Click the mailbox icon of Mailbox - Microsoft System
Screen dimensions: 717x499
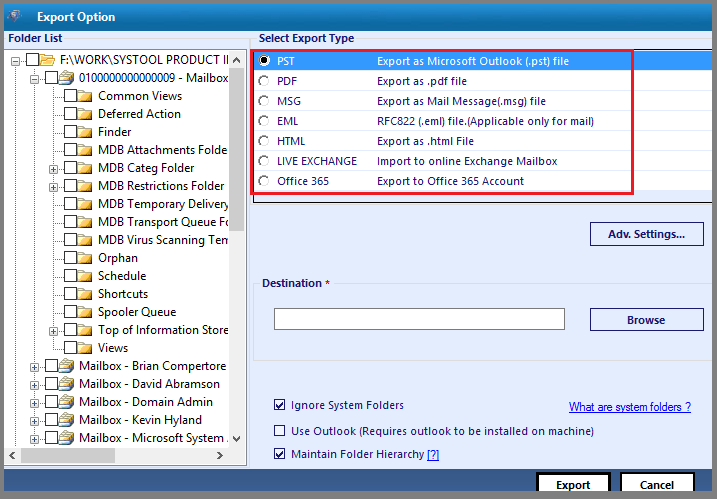[x=67, y=438]
